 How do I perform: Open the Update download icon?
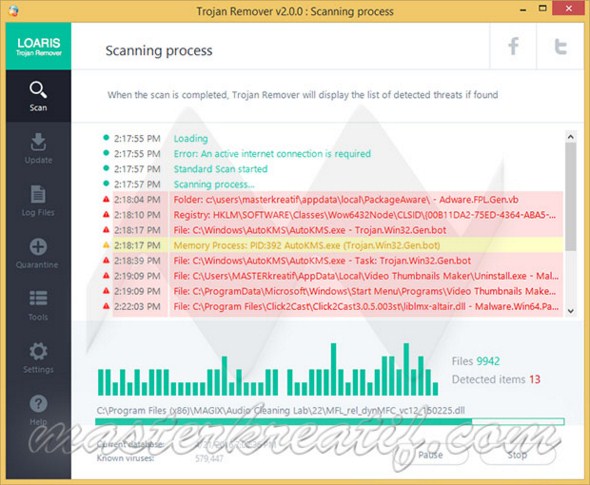(38, 142)
